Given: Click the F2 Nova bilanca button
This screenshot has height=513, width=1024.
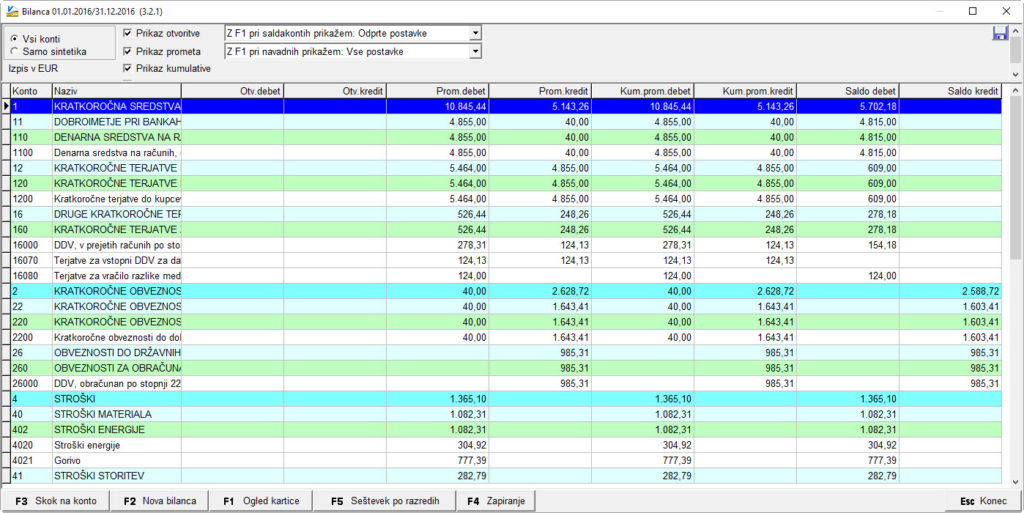Looking at the screenshot, I should click(x=158, y=500).
